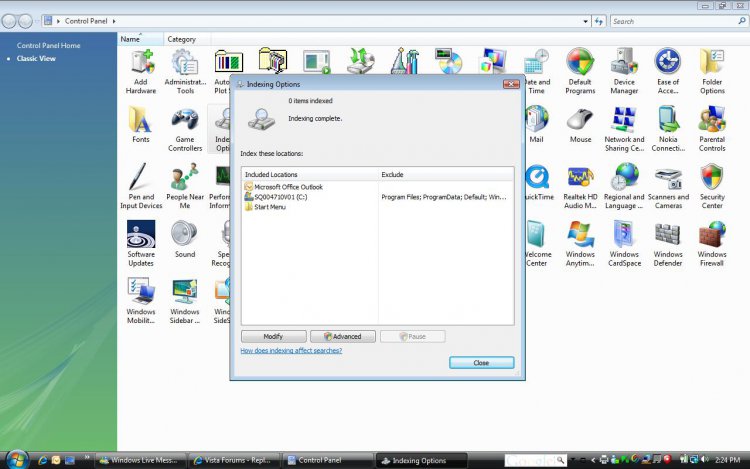Open Administrative Tools icon
The width and height of the screenshot is (750, 469).
point(185,72)
